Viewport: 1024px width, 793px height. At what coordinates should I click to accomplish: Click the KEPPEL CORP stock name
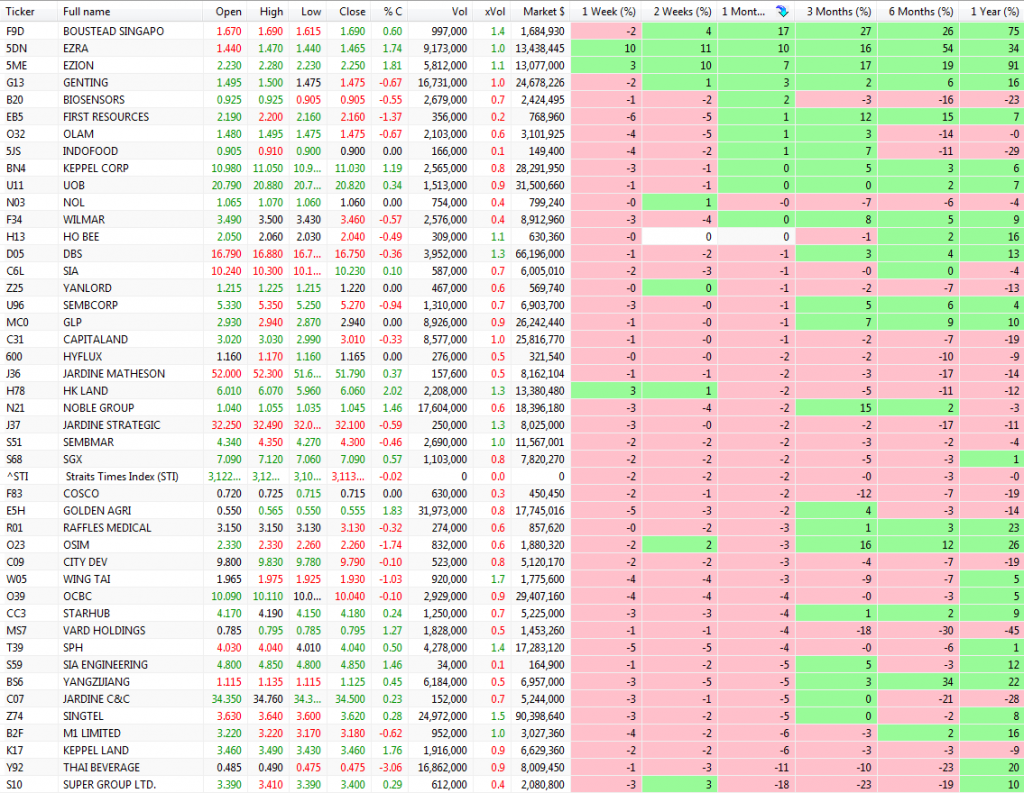click(96, 168)
